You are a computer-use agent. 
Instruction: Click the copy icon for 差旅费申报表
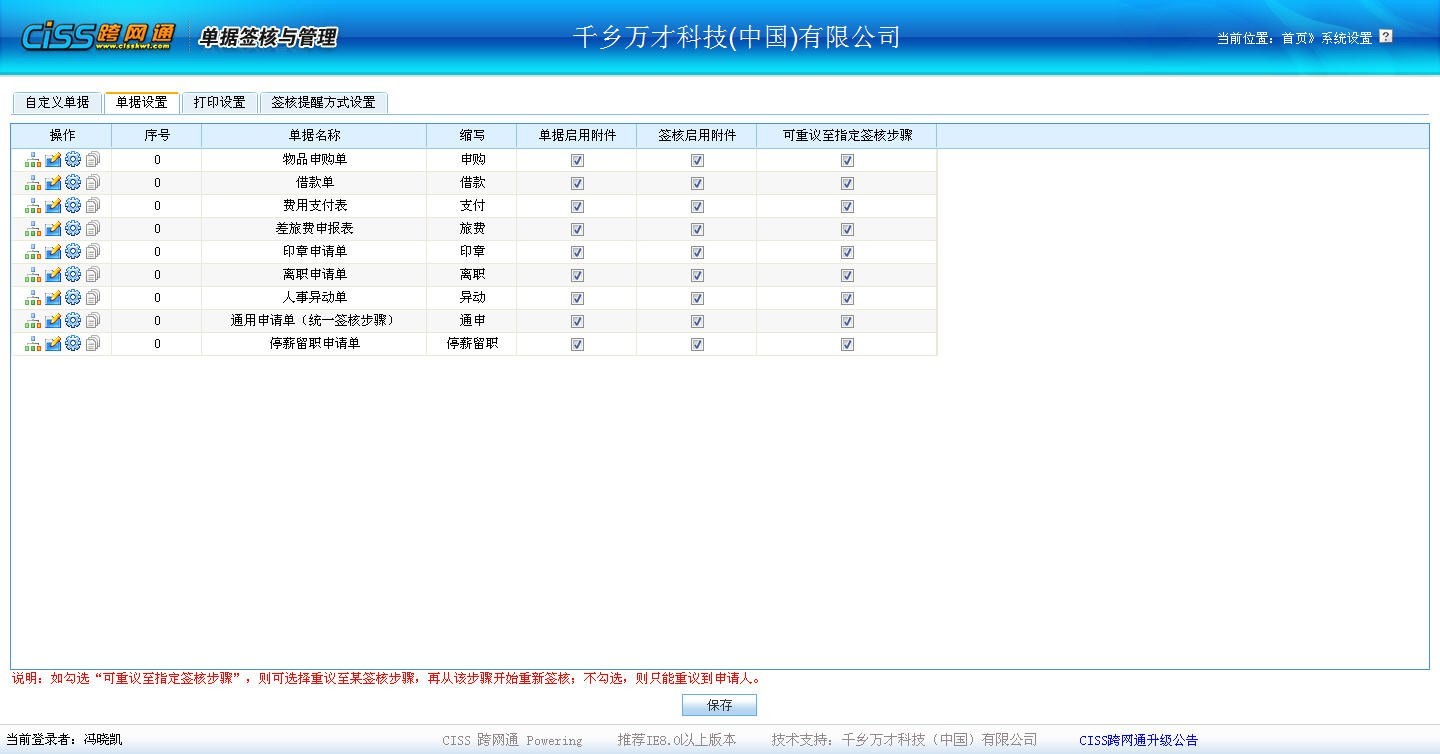pyautogui.click(x=93, y=229)
